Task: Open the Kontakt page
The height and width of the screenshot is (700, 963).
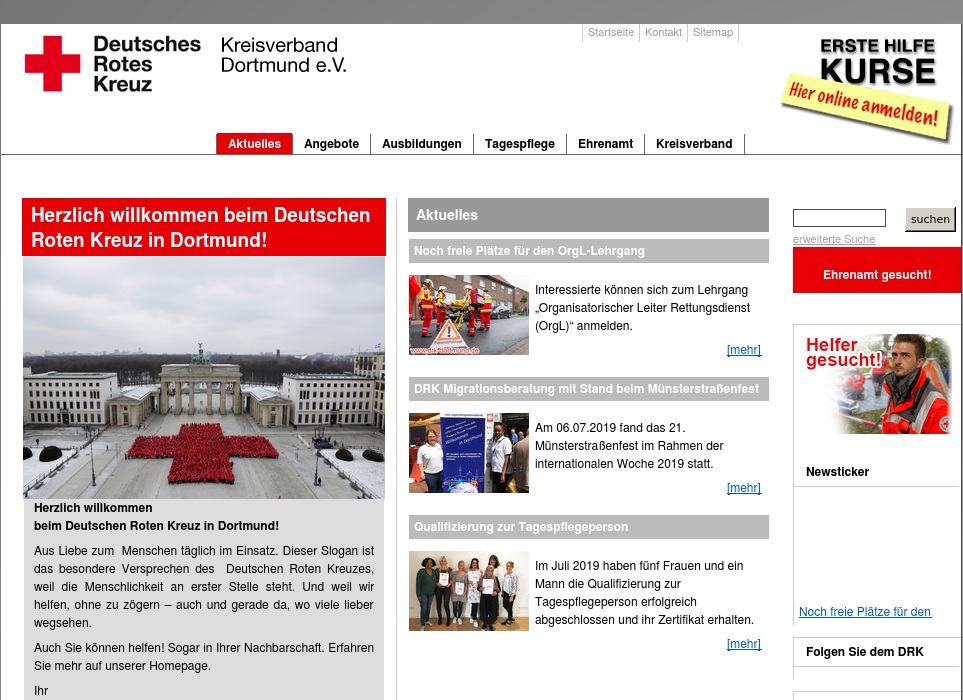Action: point(663,32)
